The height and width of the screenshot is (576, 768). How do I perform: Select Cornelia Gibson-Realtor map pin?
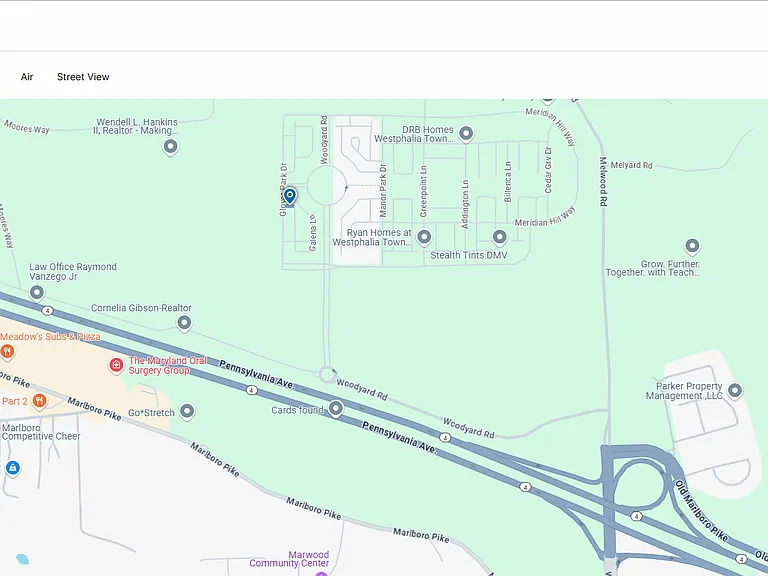click(184, 323)
